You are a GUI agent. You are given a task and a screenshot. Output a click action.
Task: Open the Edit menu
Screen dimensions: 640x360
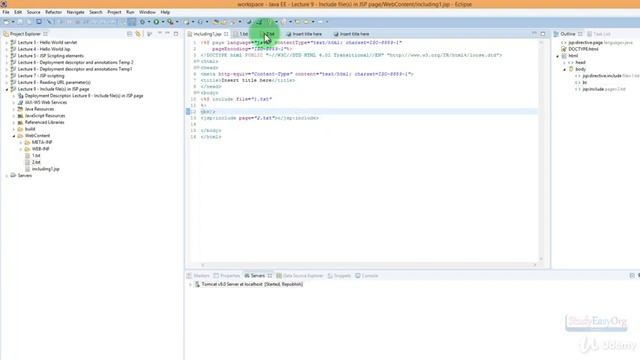coord(18,12)
